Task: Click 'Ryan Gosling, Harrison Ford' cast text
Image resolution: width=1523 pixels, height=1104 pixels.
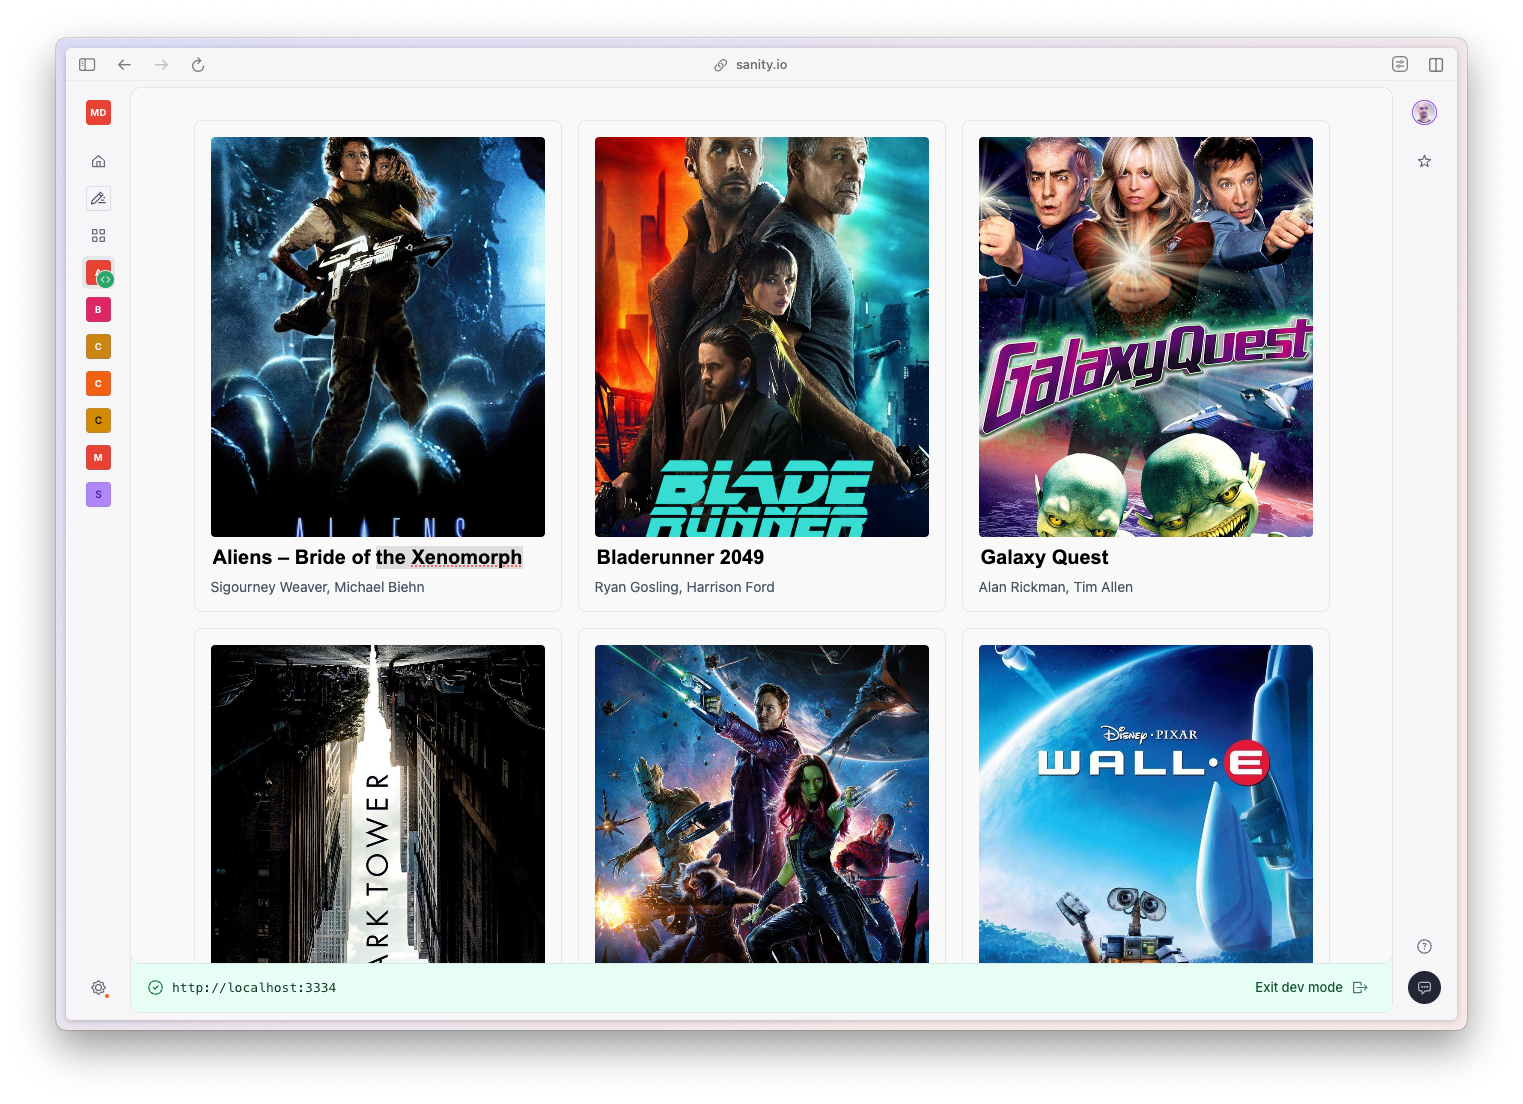Action: coord(684,587)
